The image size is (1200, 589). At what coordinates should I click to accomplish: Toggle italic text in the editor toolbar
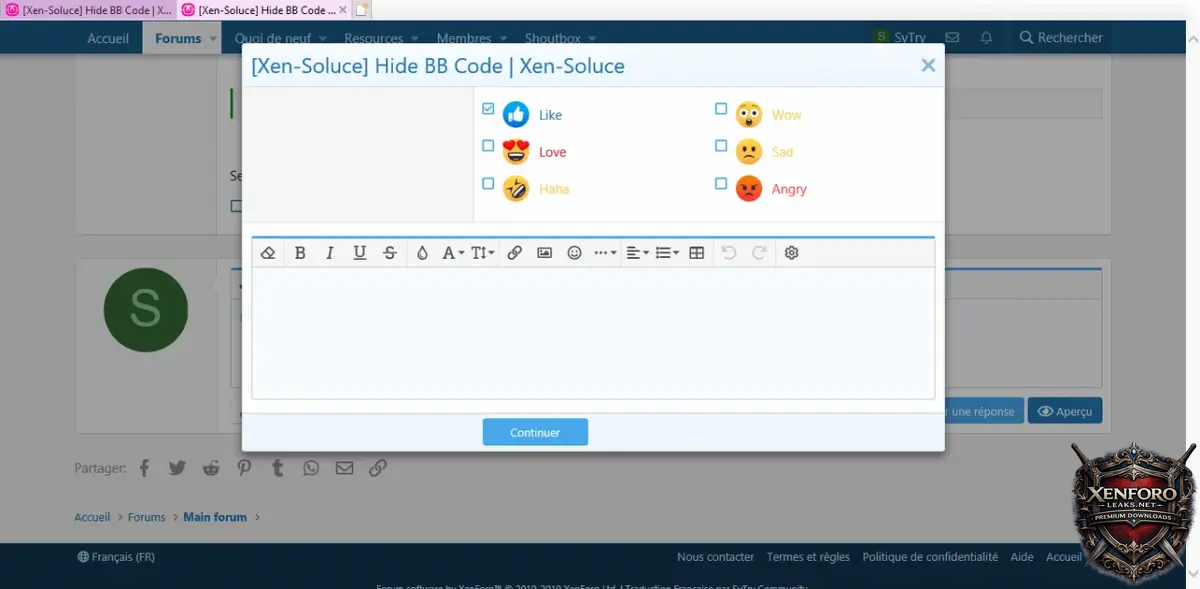(x=330, y=253)
